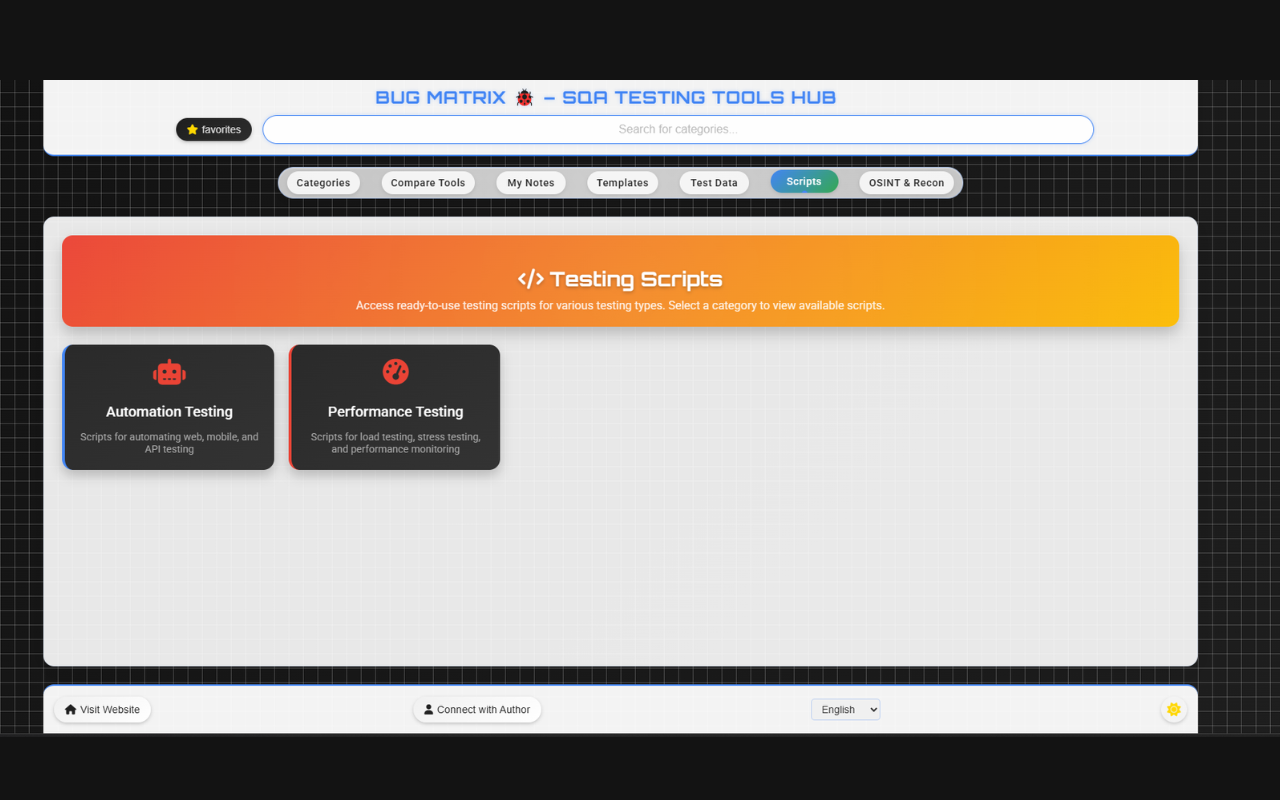This screenshot has width=1280, height=800.
Task: Toggle the sun theme switch
Action: click(1173, 710)
